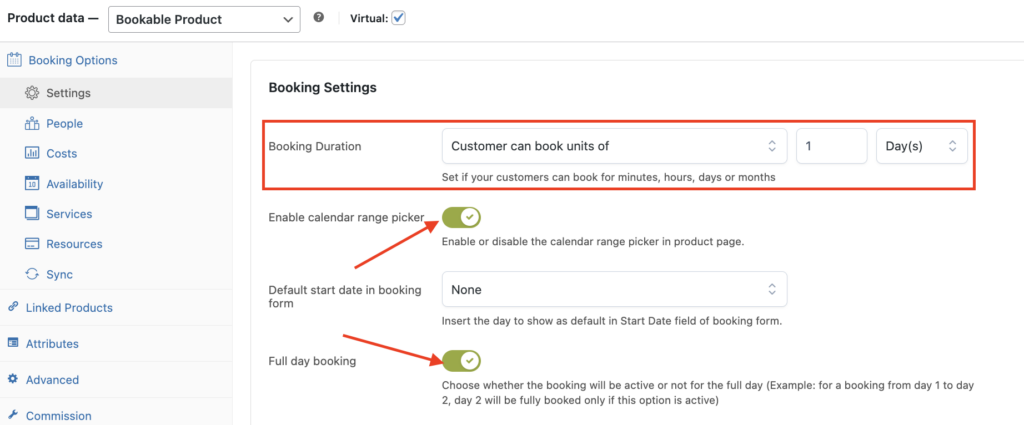Click the help question mark icon
Screen dimensions: 1024x425
[319, 18]
